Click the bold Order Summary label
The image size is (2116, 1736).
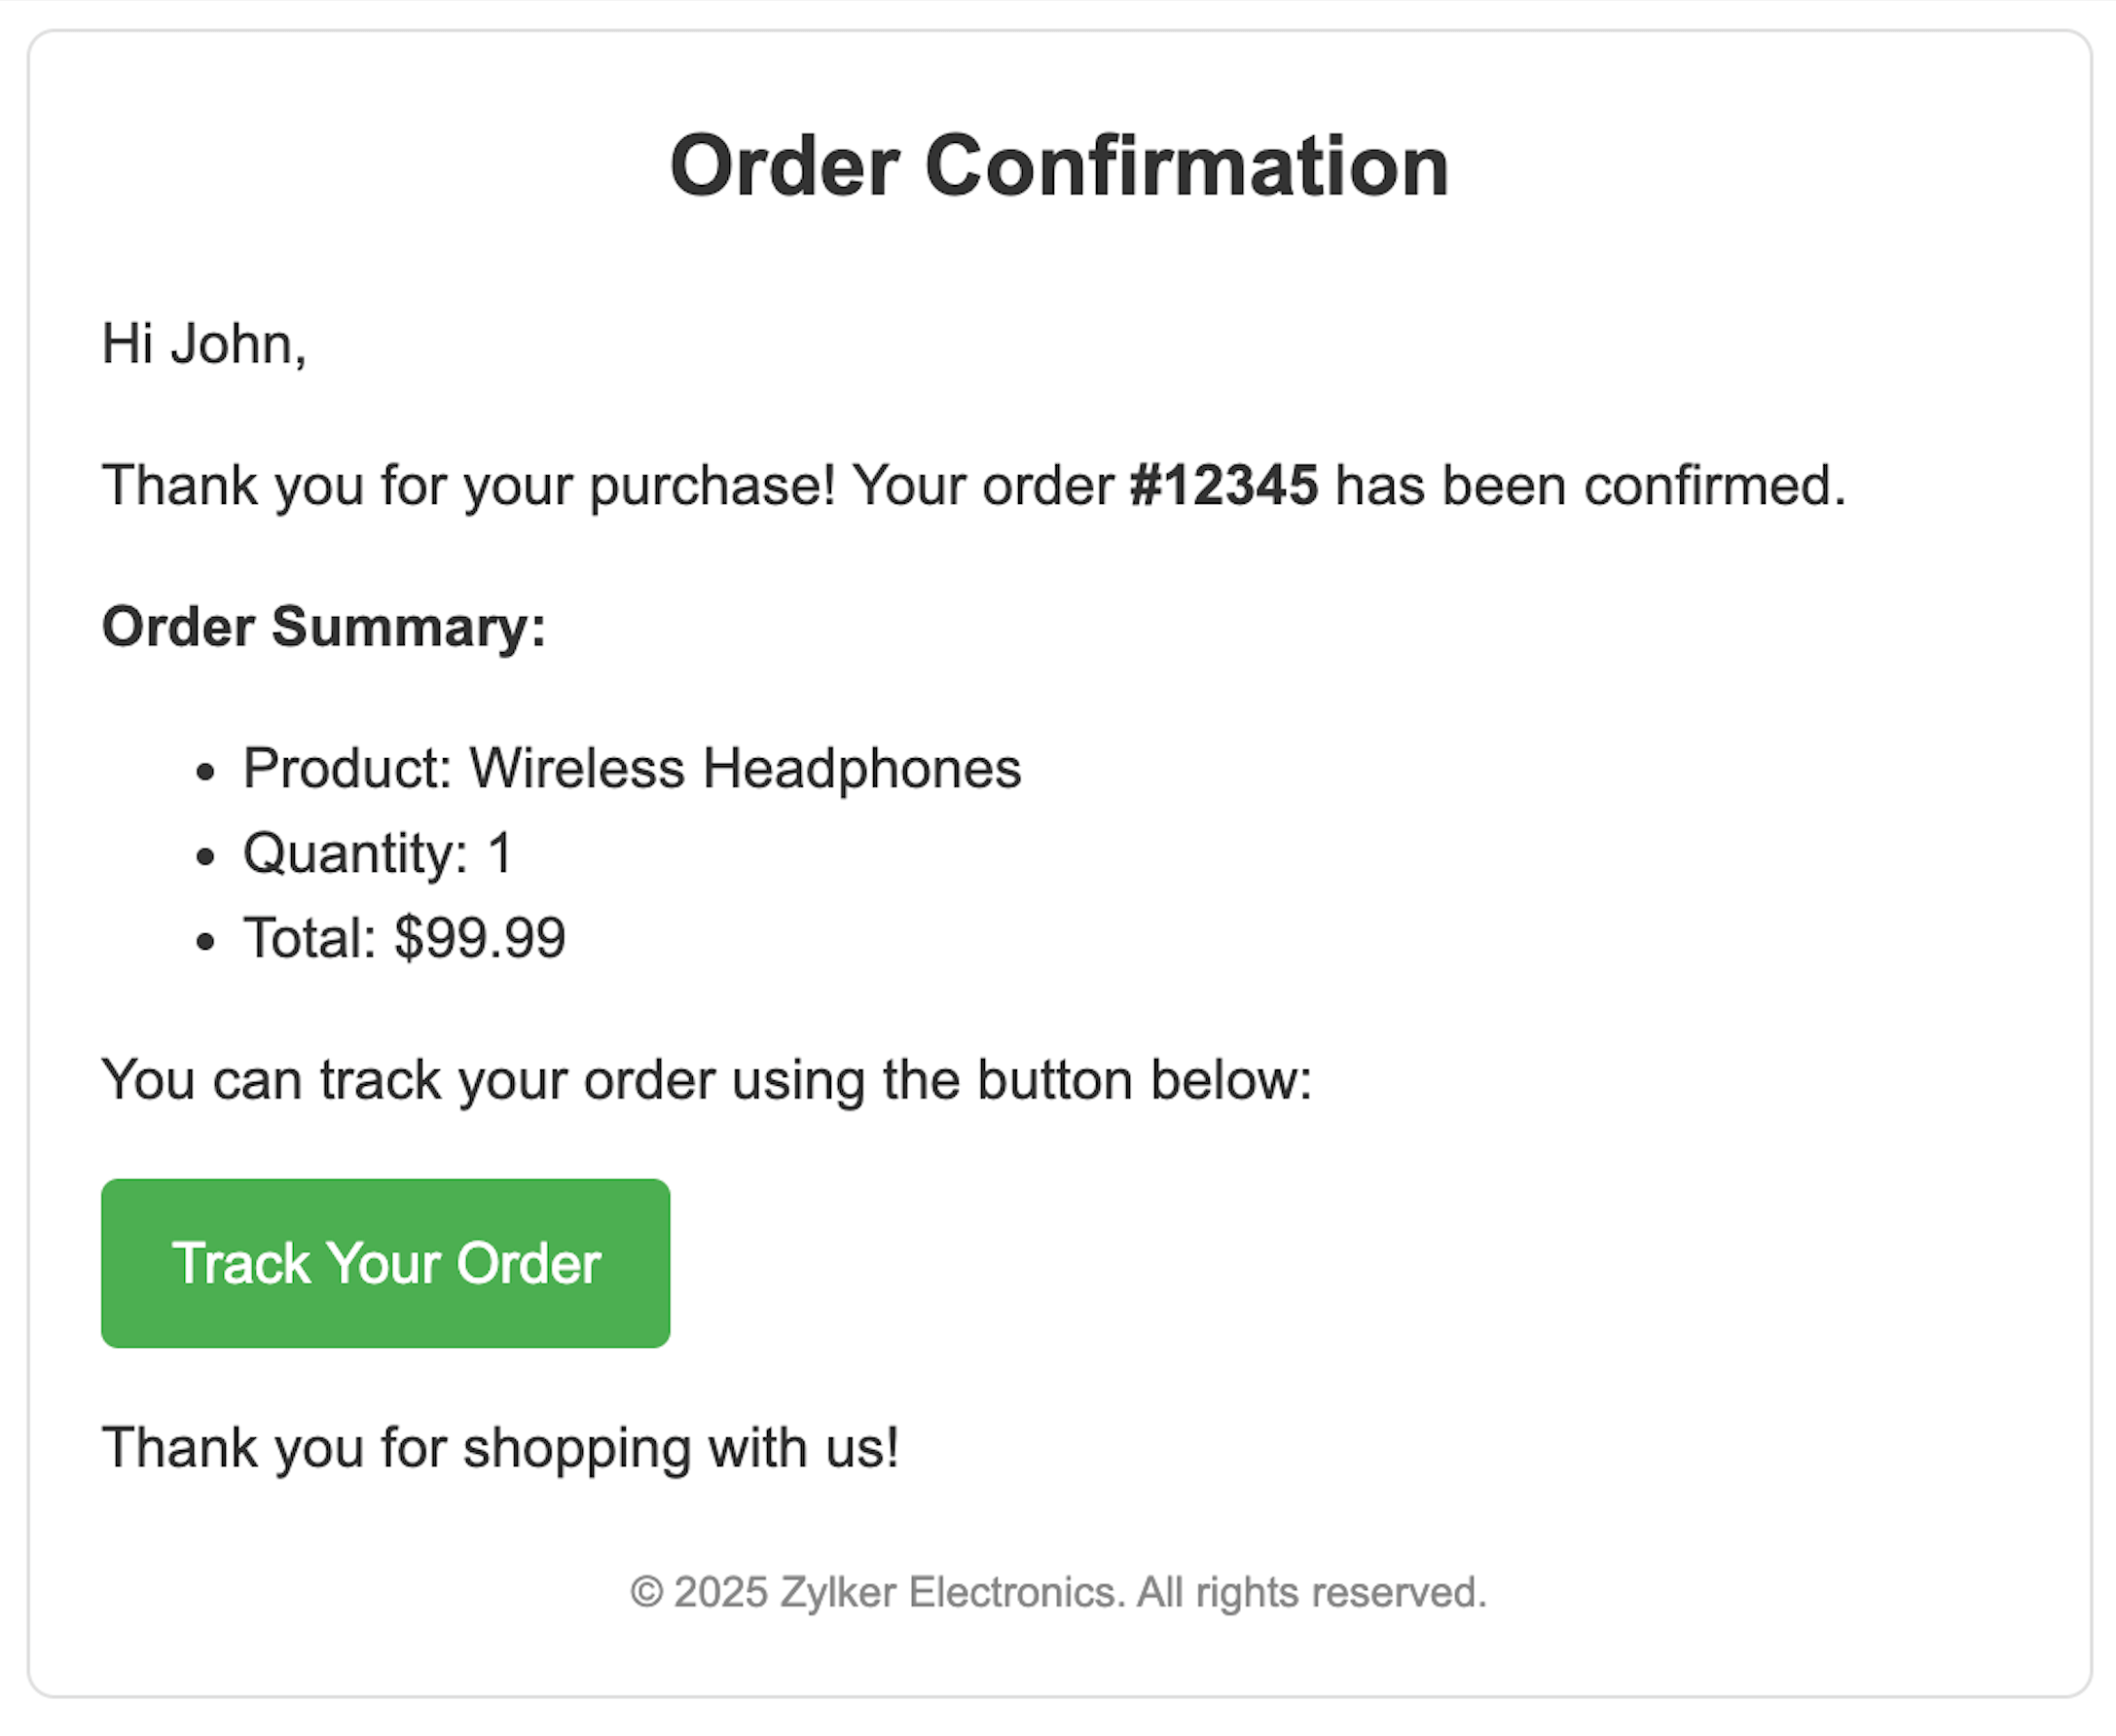[x=324, y=627]
